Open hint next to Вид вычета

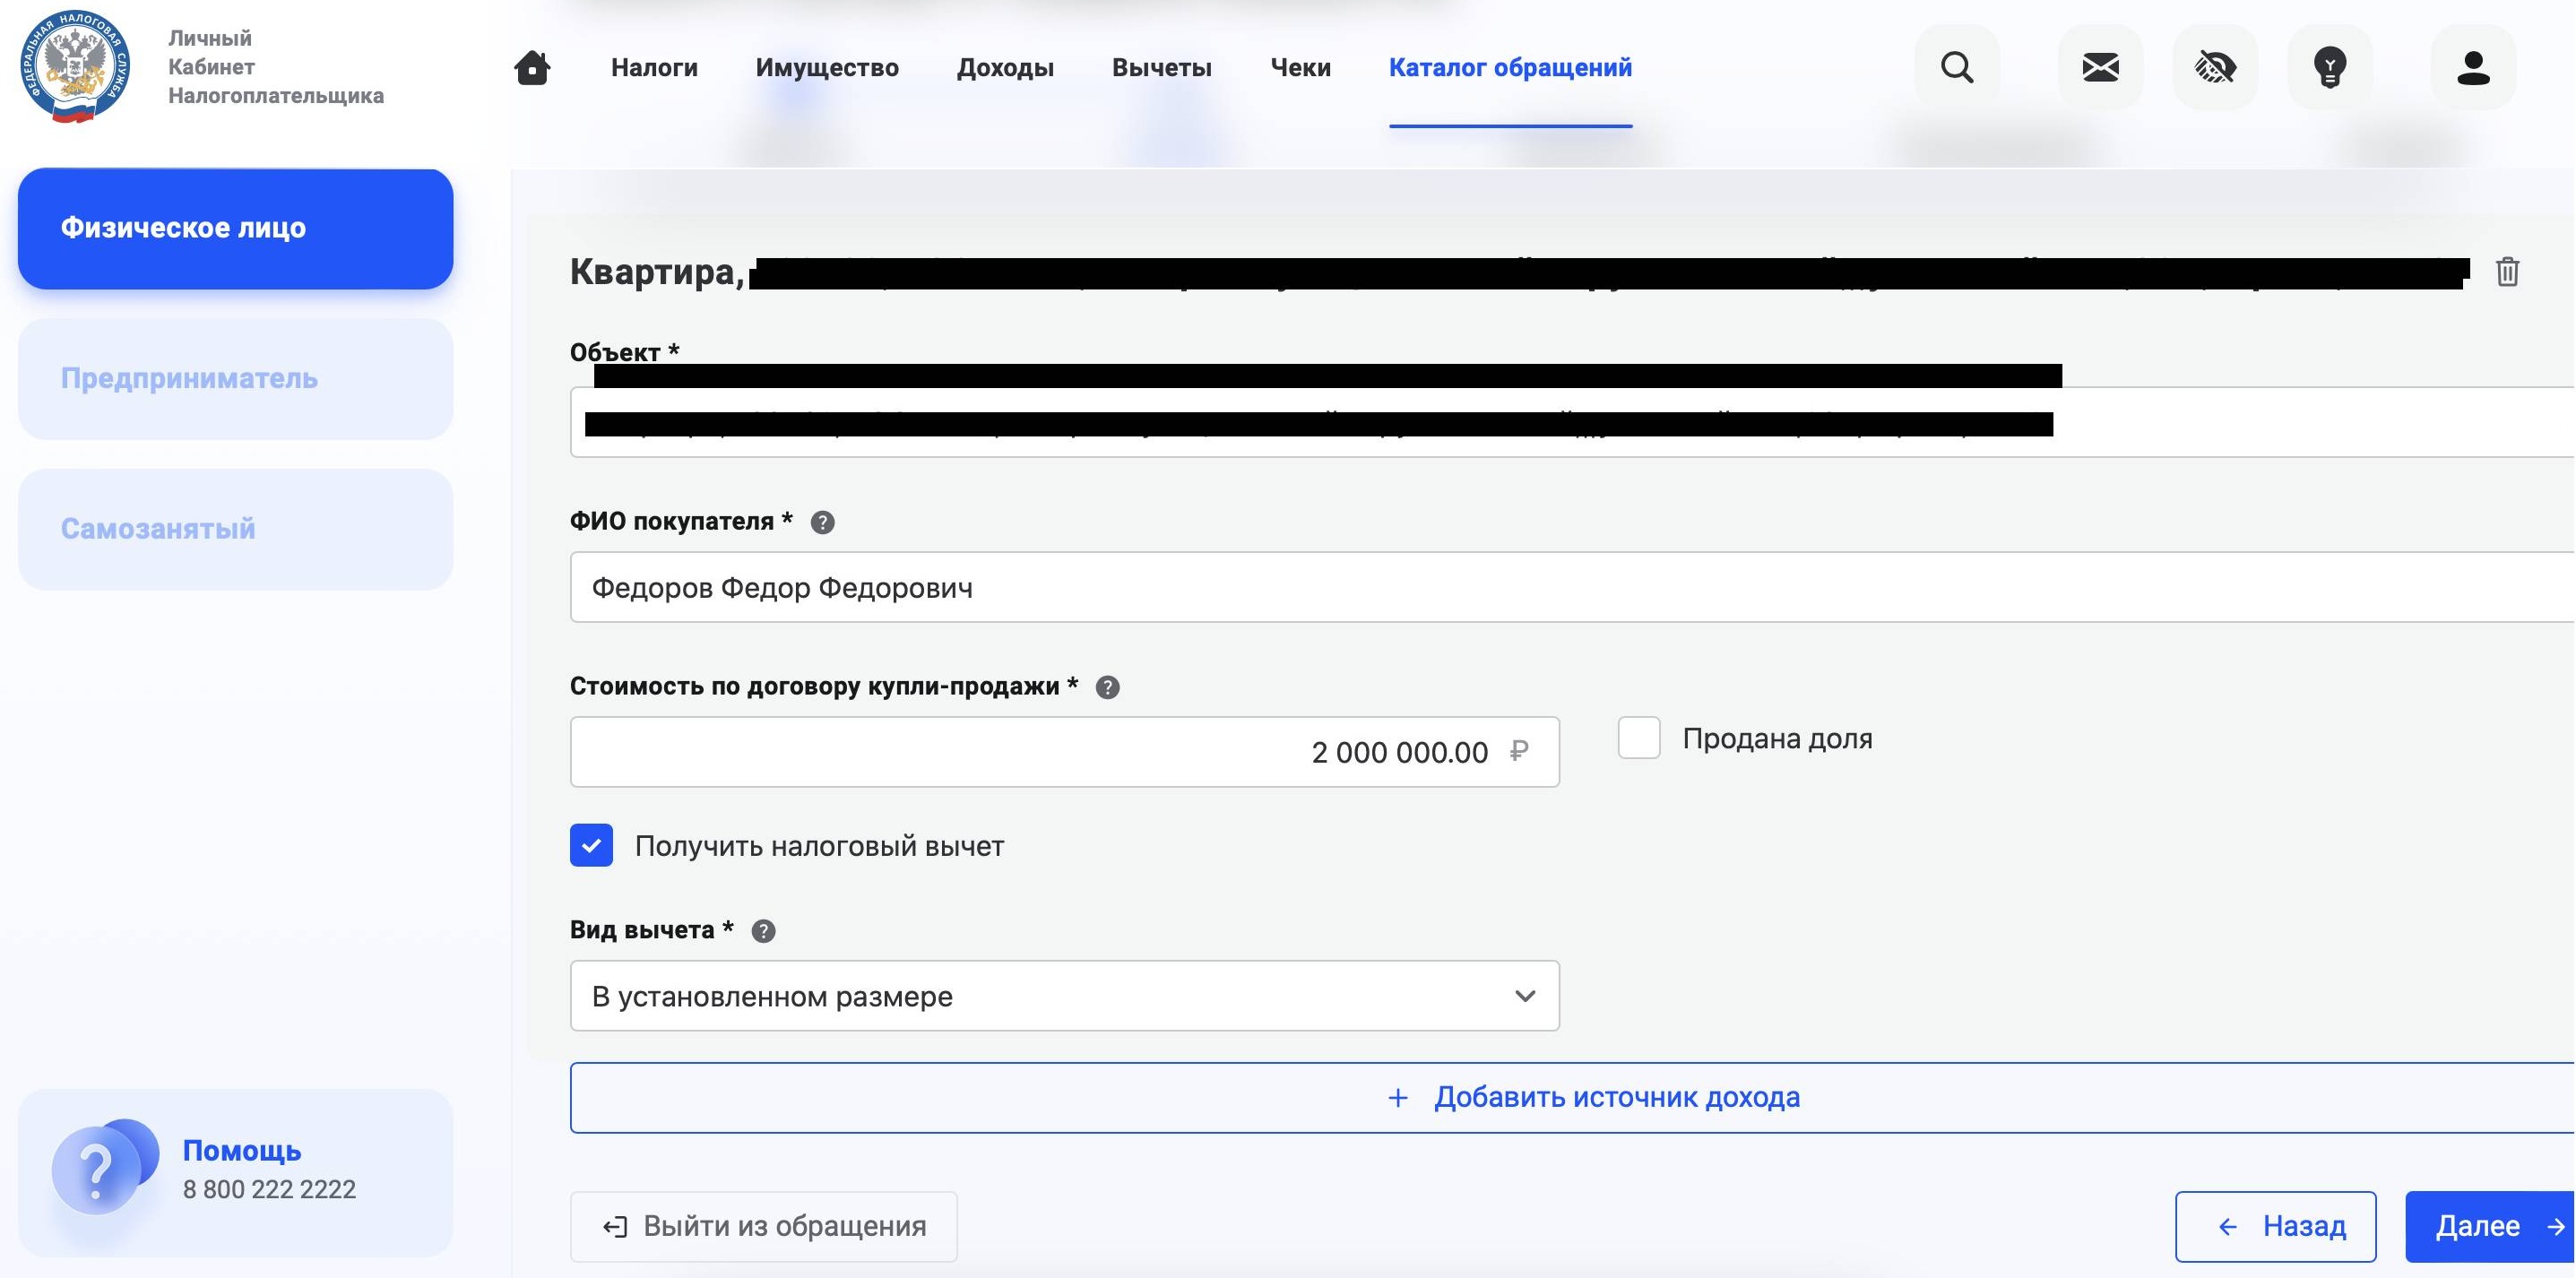click(763, 930)
